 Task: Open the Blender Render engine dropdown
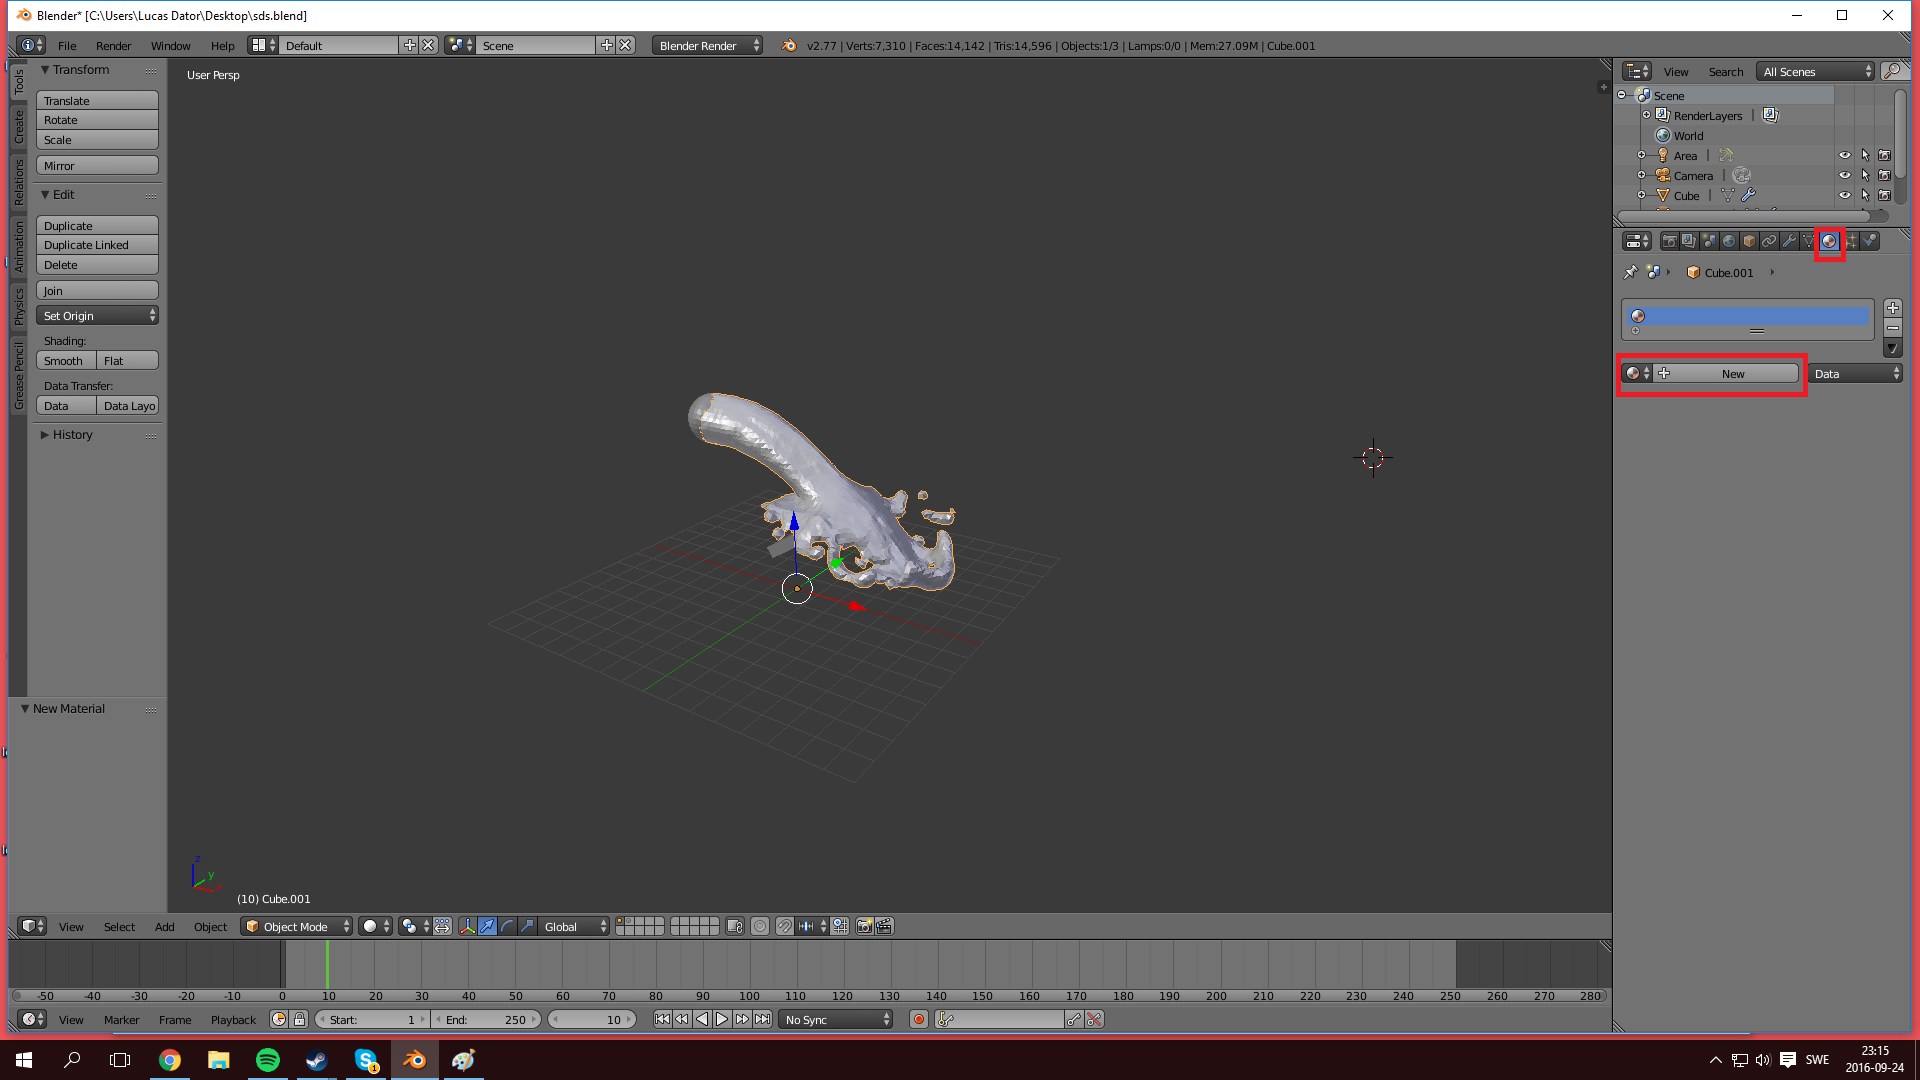pos(707,45)
